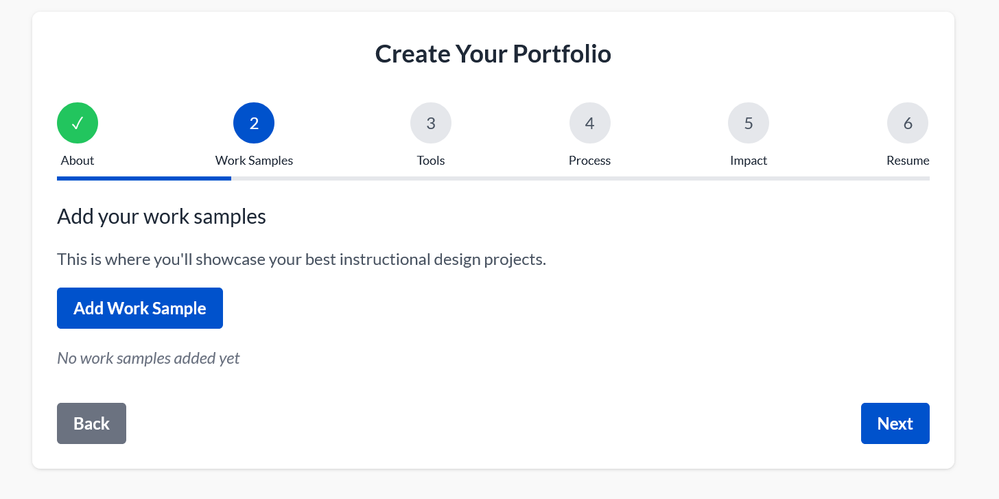Click the Create Your Portfolio title
Screen dimensions: 999x499
(493, 53)
